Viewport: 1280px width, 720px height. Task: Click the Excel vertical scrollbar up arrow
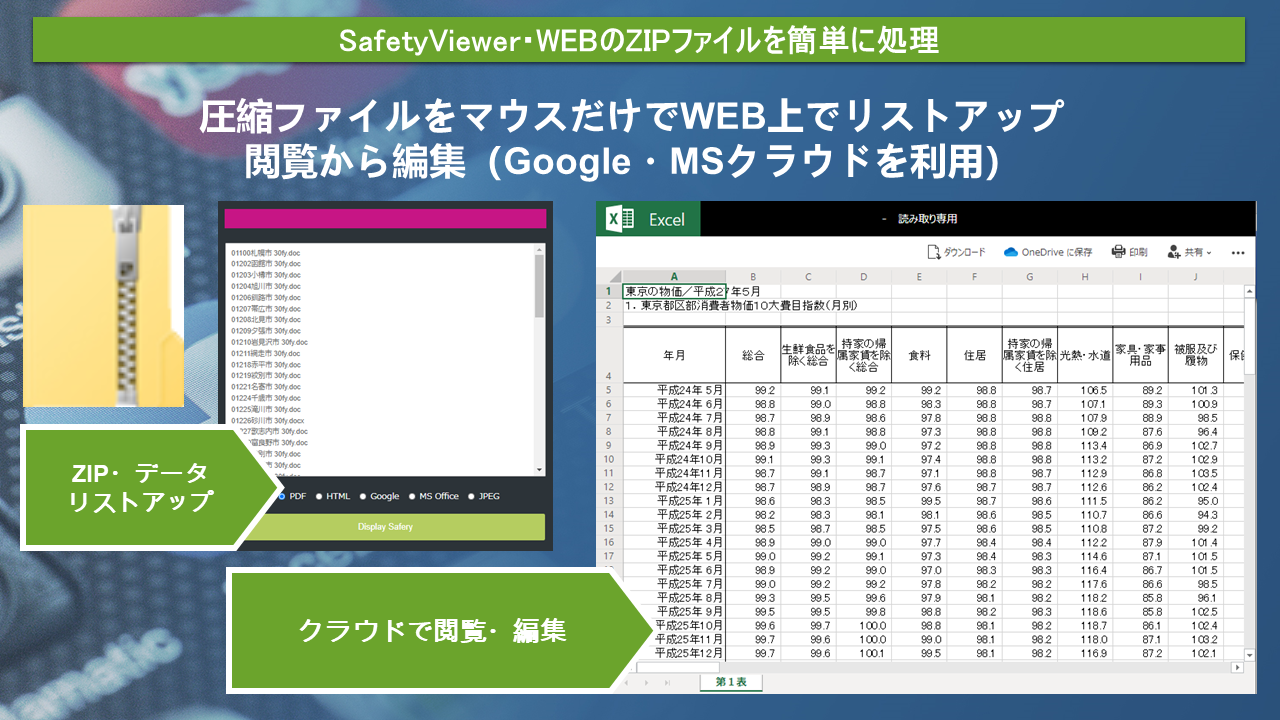click(1249, 292)
